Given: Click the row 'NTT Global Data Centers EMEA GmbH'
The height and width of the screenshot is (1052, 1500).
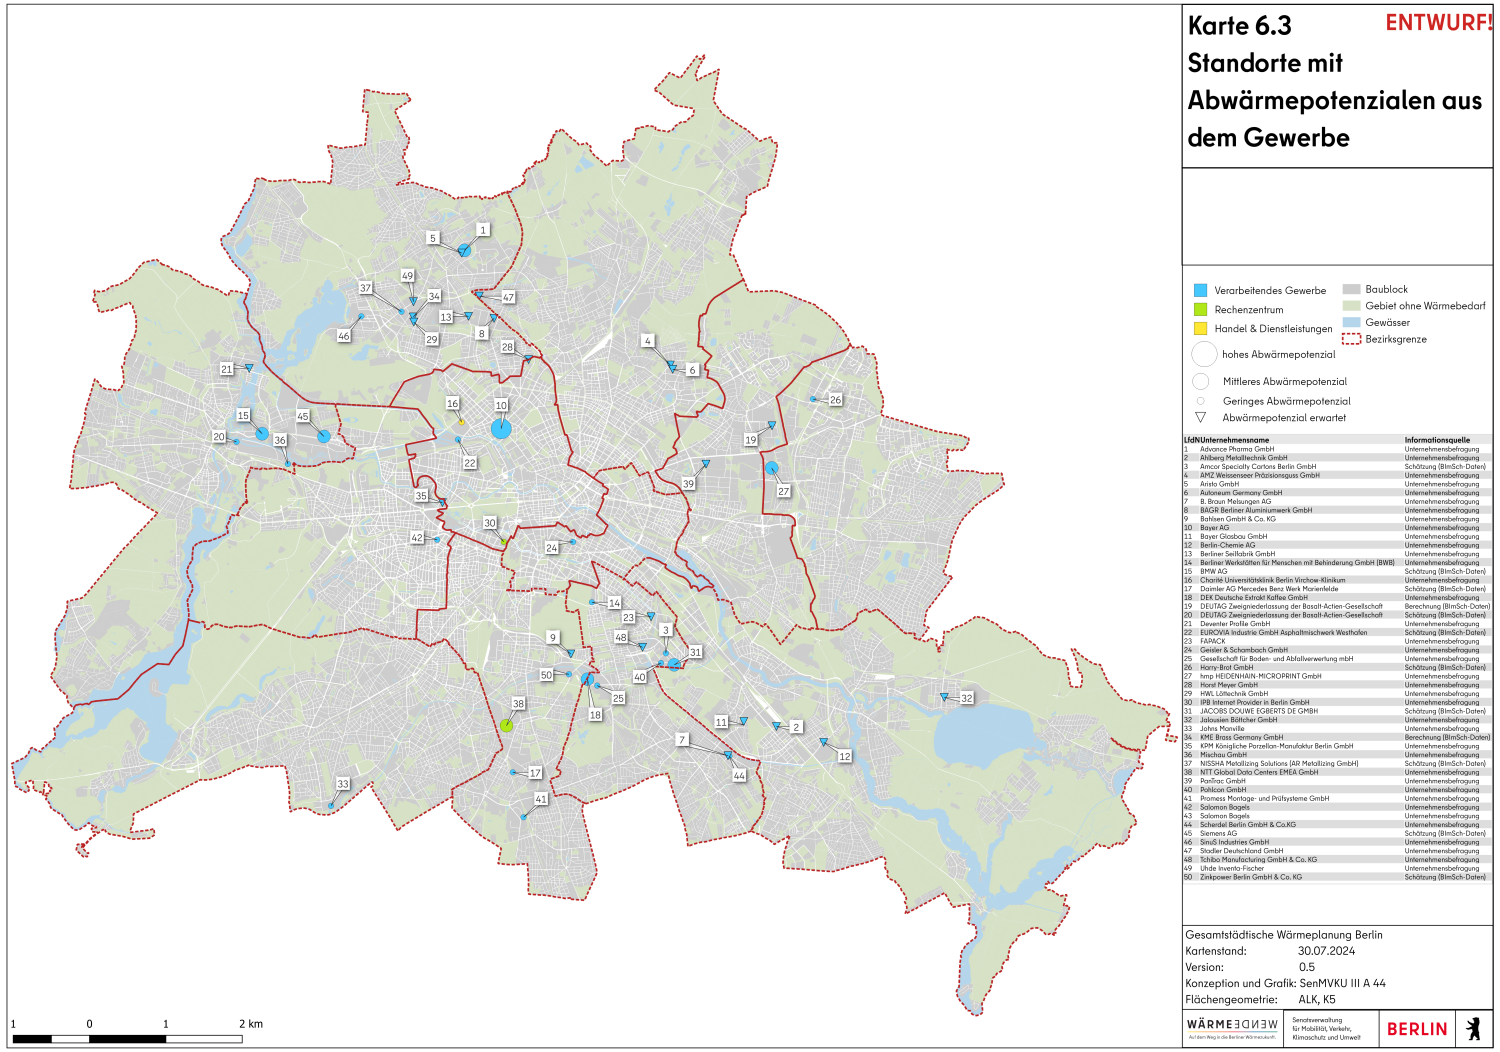Looking at the screenshot, I should click(x=1337, y=772).
